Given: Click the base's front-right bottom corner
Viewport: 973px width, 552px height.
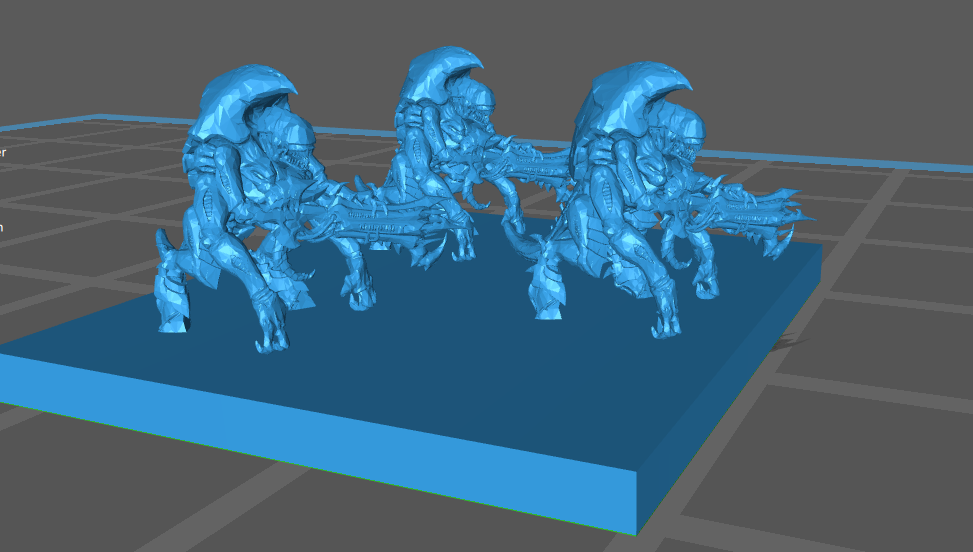Looking at the screenshot, I should coord(636,533).
